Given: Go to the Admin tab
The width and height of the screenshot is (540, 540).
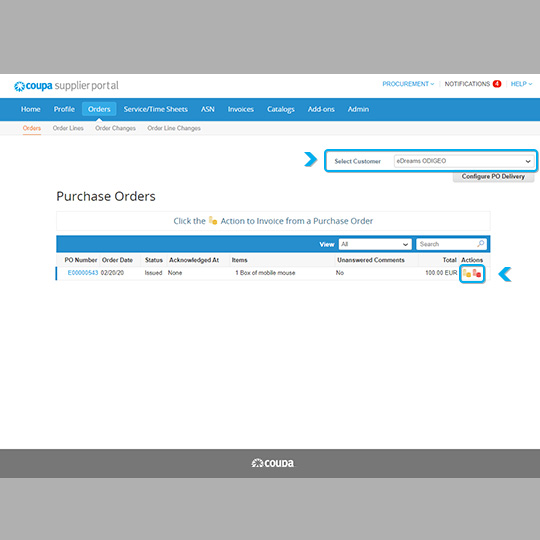Looking at the screenshot, I should (x=358, y=109).
